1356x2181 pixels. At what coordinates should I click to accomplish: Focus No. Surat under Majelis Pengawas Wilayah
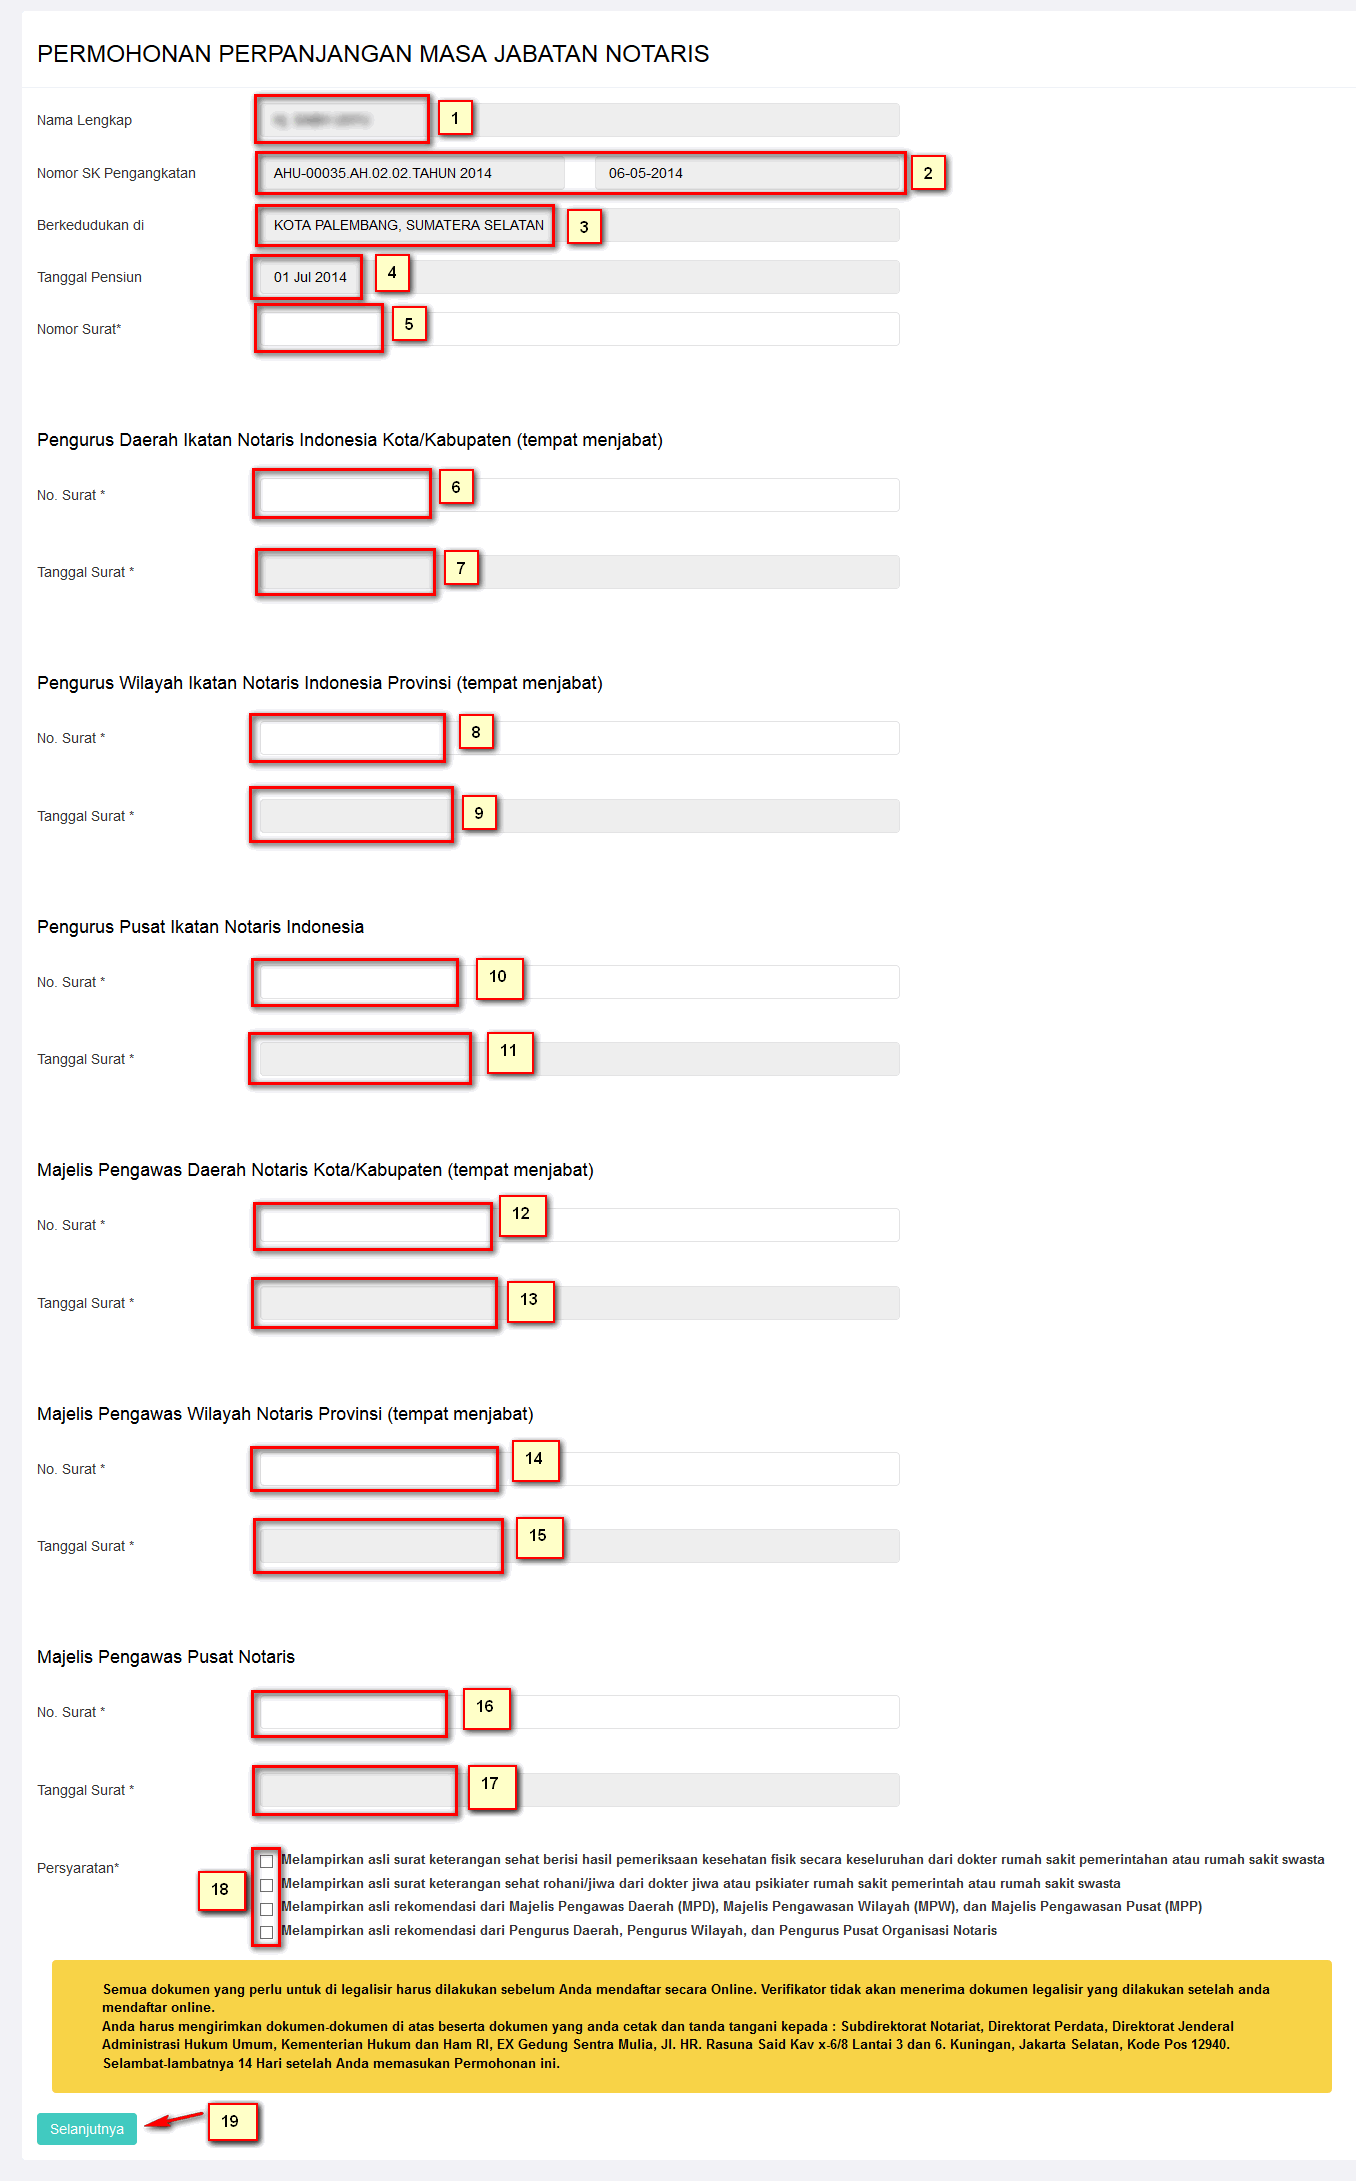pyautogui.click(x=577, y=1469)
